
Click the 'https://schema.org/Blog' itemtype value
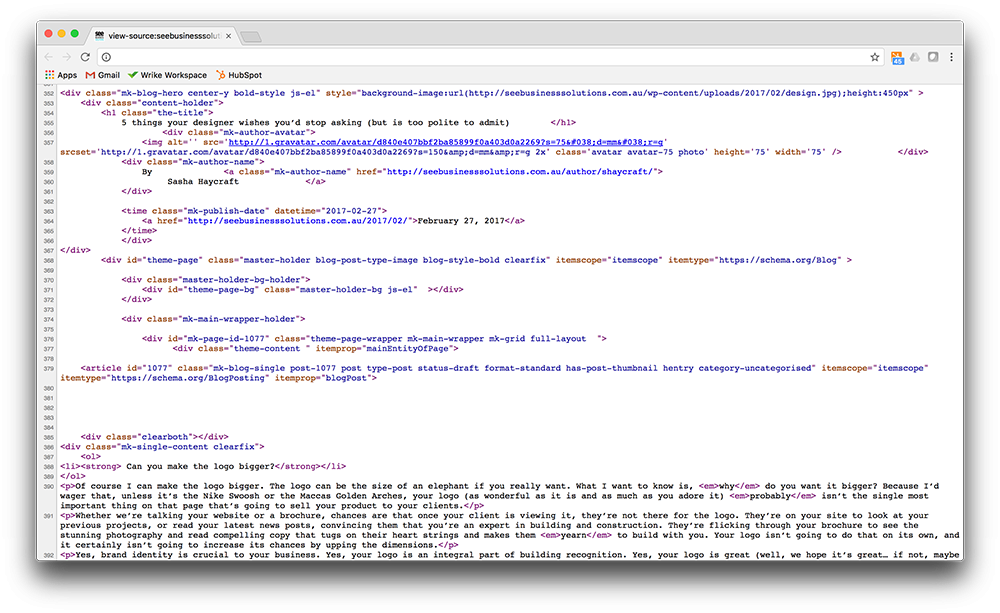(x=777, y=260)
